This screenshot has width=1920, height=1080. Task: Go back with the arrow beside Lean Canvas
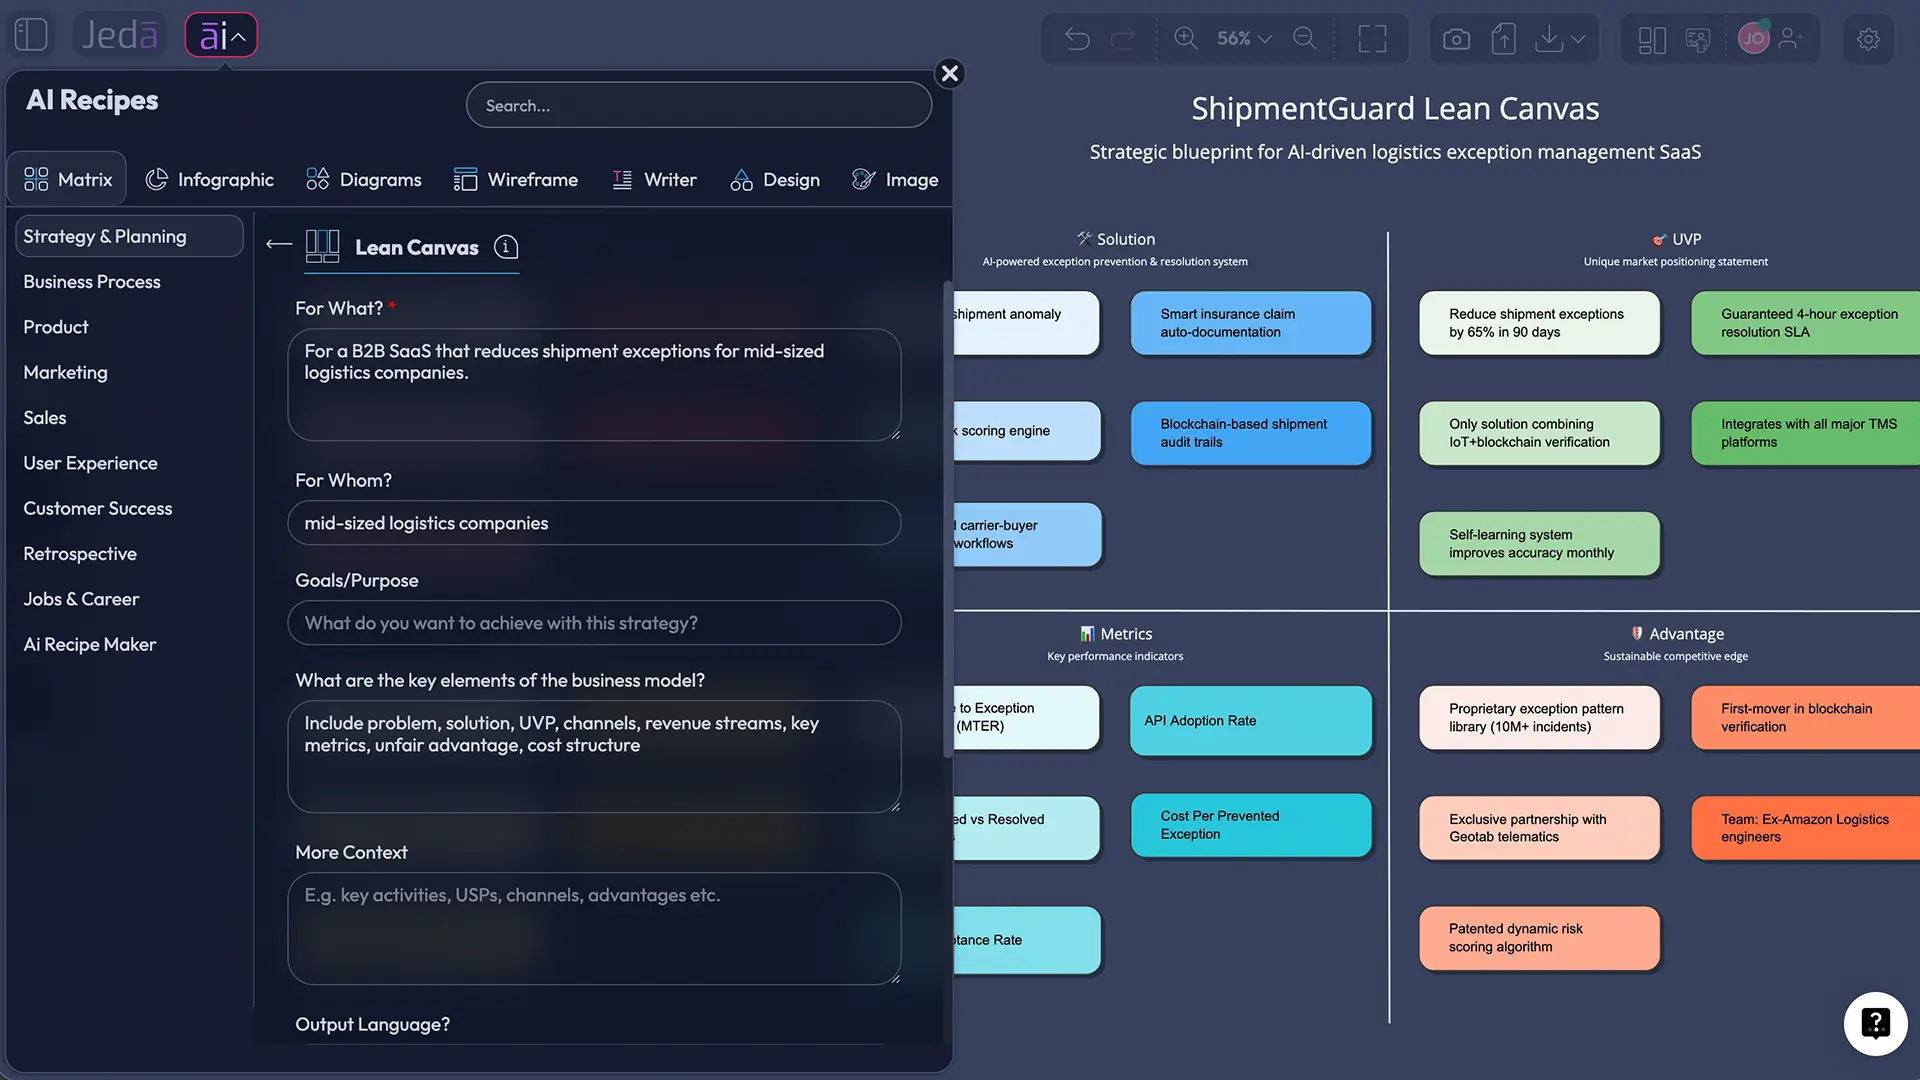coord(279,245)
